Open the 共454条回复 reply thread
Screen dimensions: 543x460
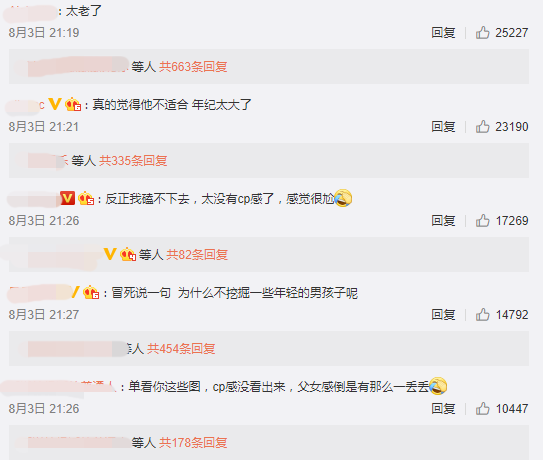point(181,348)
